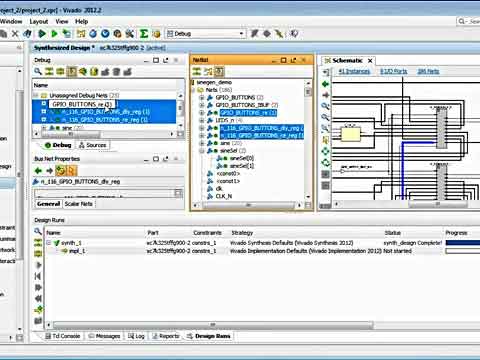480x360 pixels.
Task: Click the collapse all icon in Netlist toolbar
Action: tap(197, 71)
